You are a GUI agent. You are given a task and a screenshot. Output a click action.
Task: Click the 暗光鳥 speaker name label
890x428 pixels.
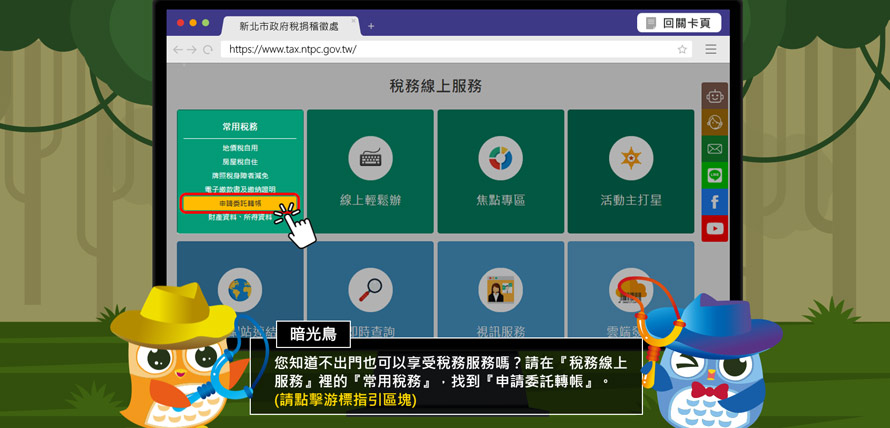tap(313, 334)
